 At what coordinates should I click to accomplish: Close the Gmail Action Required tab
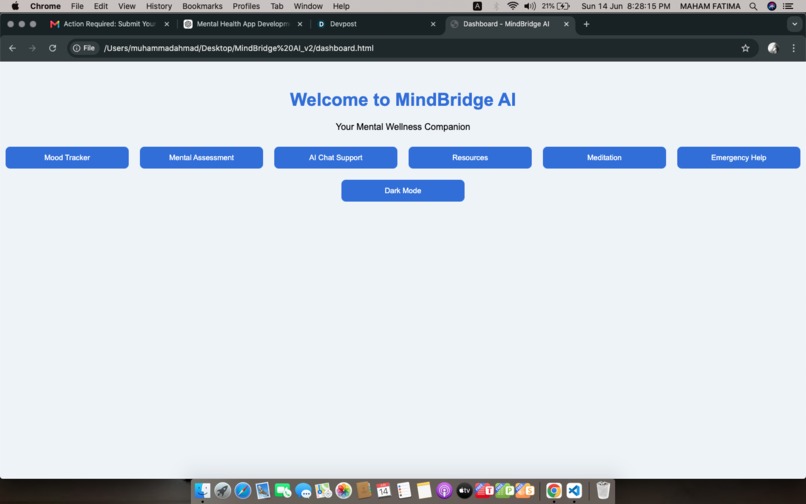pyautogui.click(x=167, y=24)
